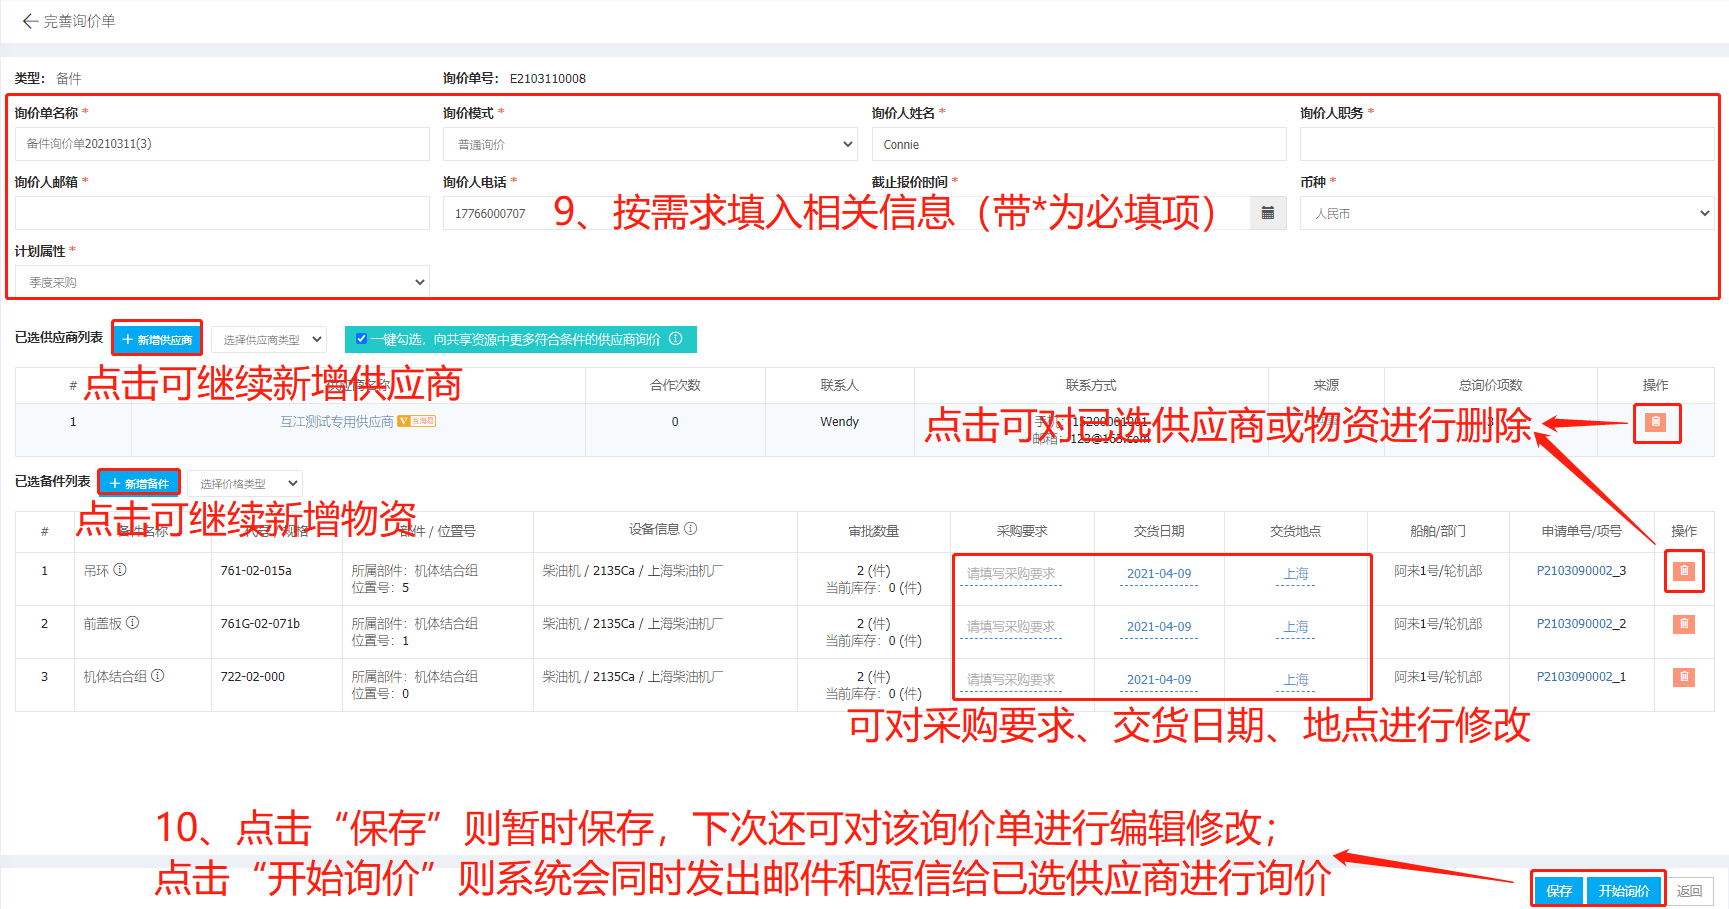Edit 采购要求 for the 机体结合组 row
The width and height of the screenshot is (1729, 909).
click(1011, 680)
